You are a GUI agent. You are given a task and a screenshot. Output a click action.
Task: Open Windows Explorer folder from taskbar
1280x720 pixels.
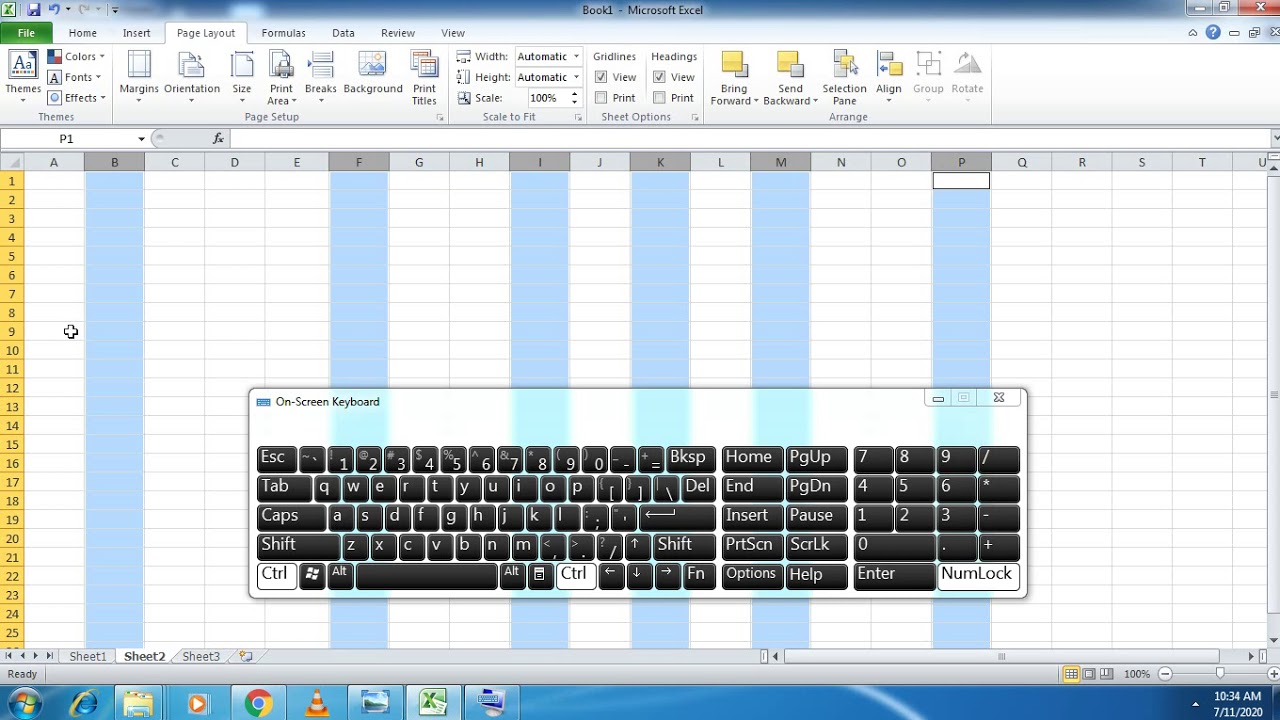point(138,704)
